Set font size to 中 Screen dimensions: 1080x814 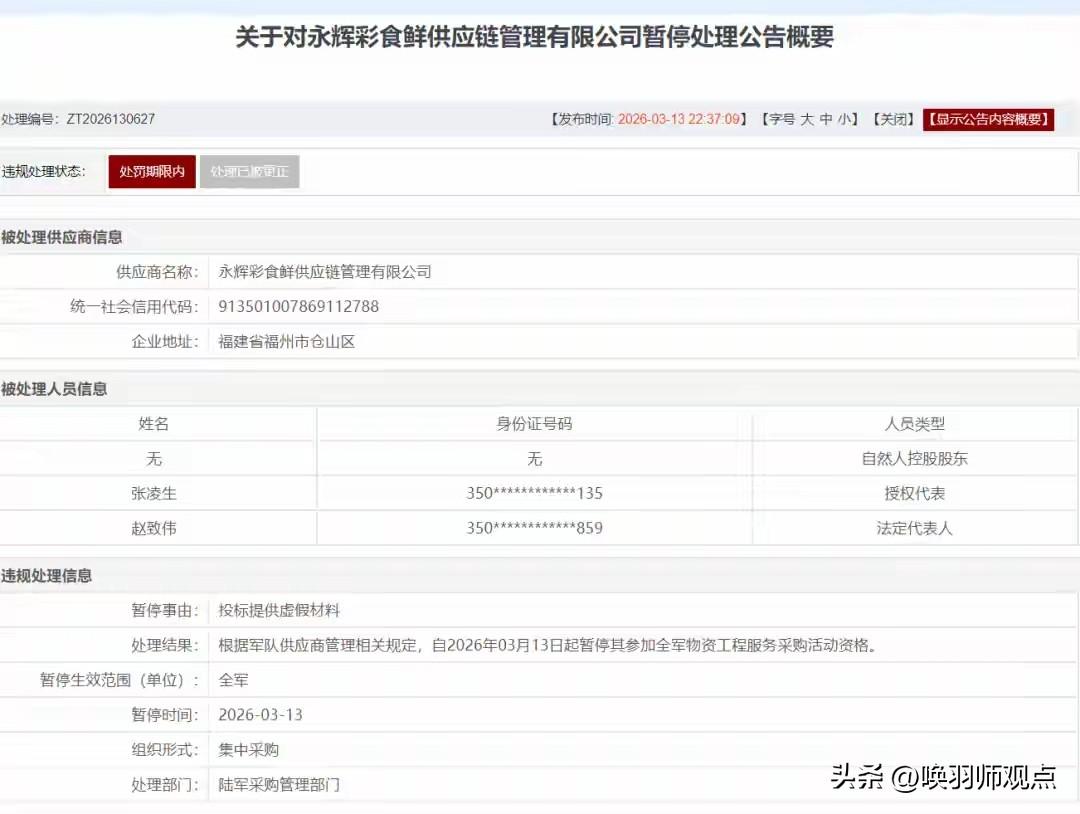[826, 119]
